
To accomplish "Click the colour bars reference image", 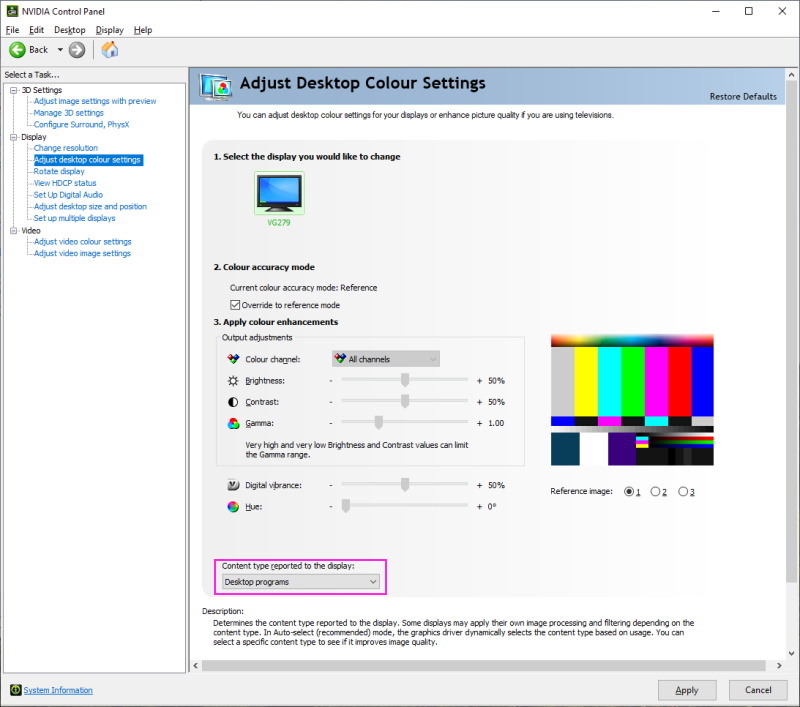I will pos(632,400).
